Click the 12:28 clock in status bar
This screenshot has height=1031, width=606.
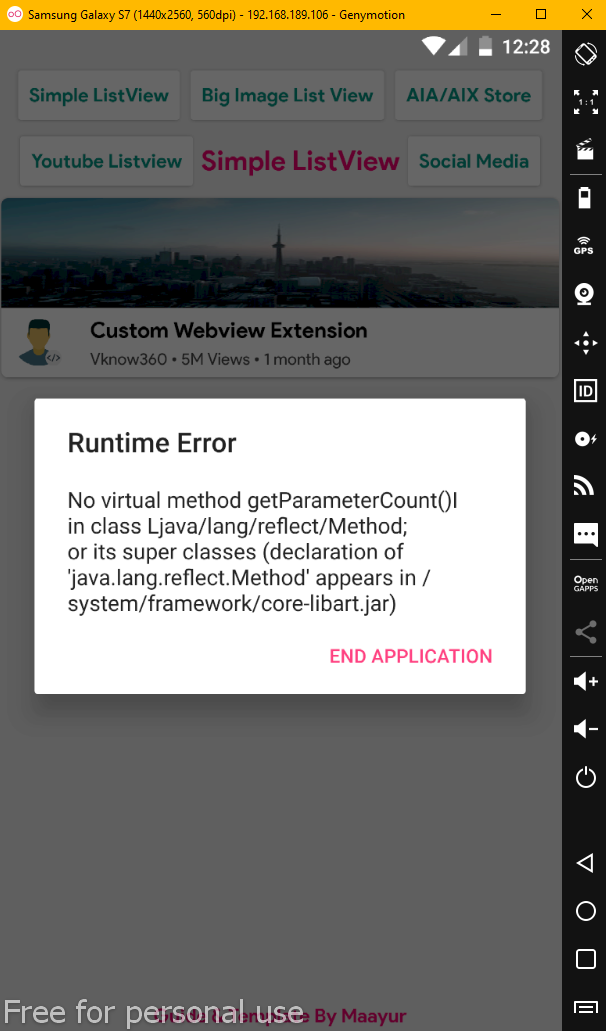point(526,47)
